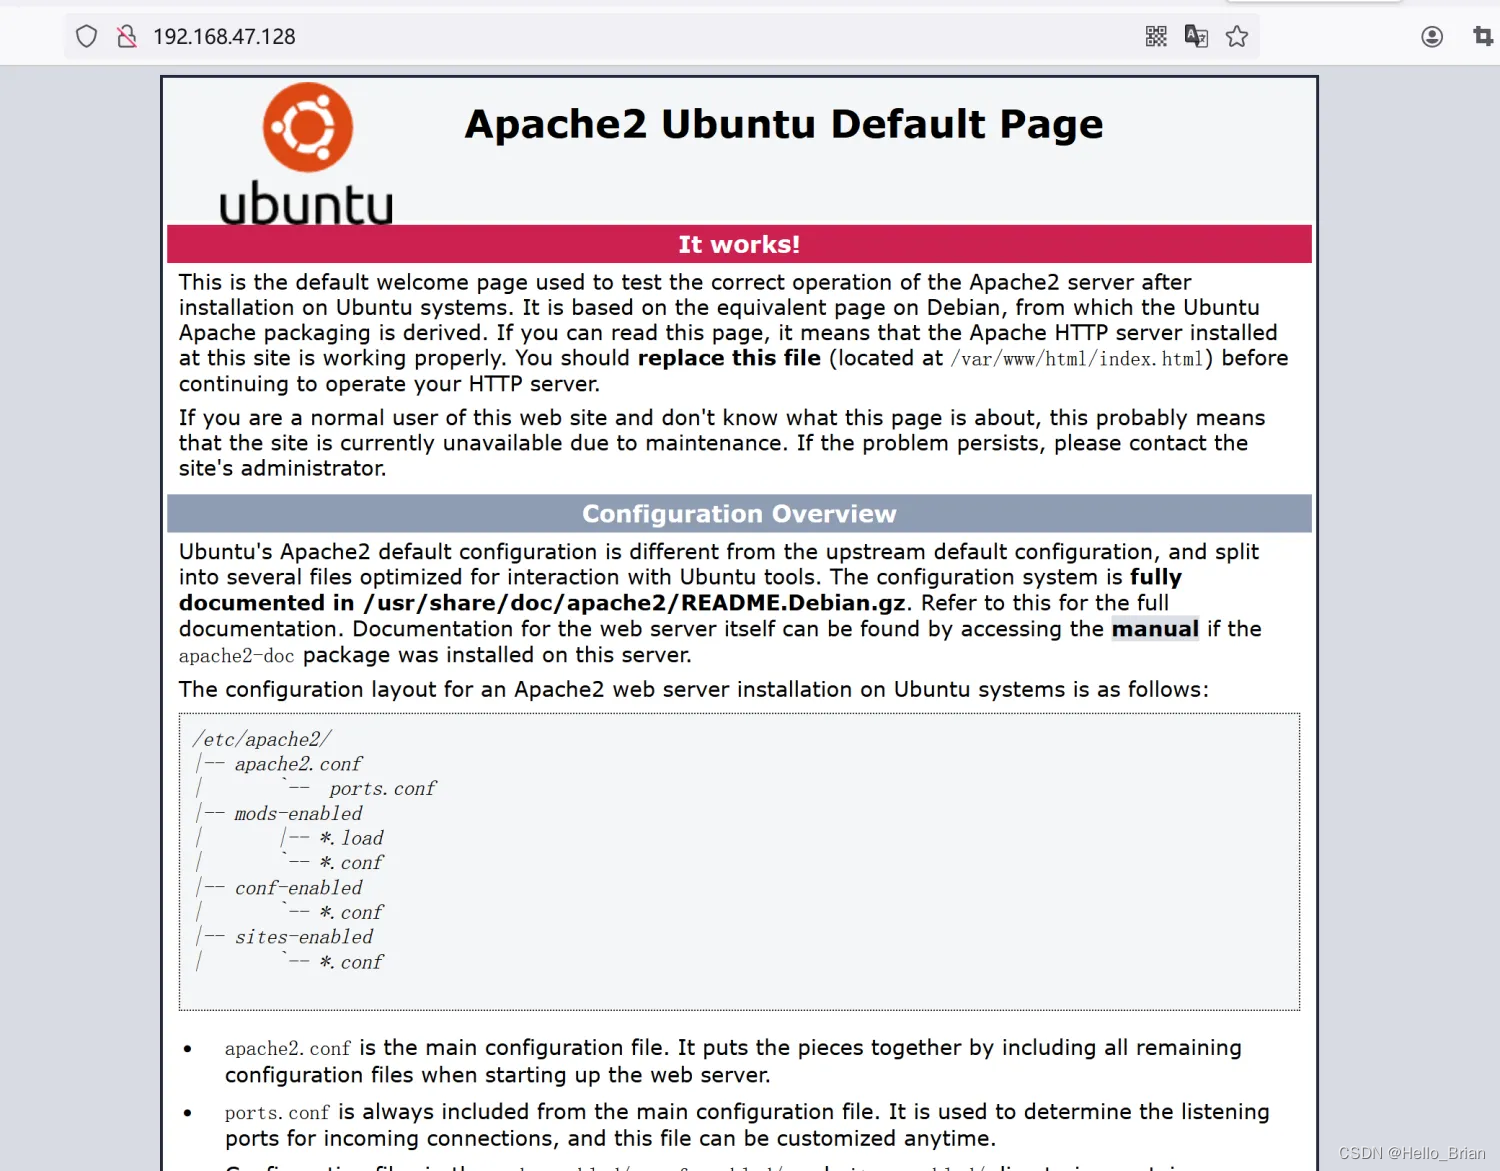Open the insecure connection lock icon
The height and width of the screenshot is (1171, 1500).
coord(126,37)
